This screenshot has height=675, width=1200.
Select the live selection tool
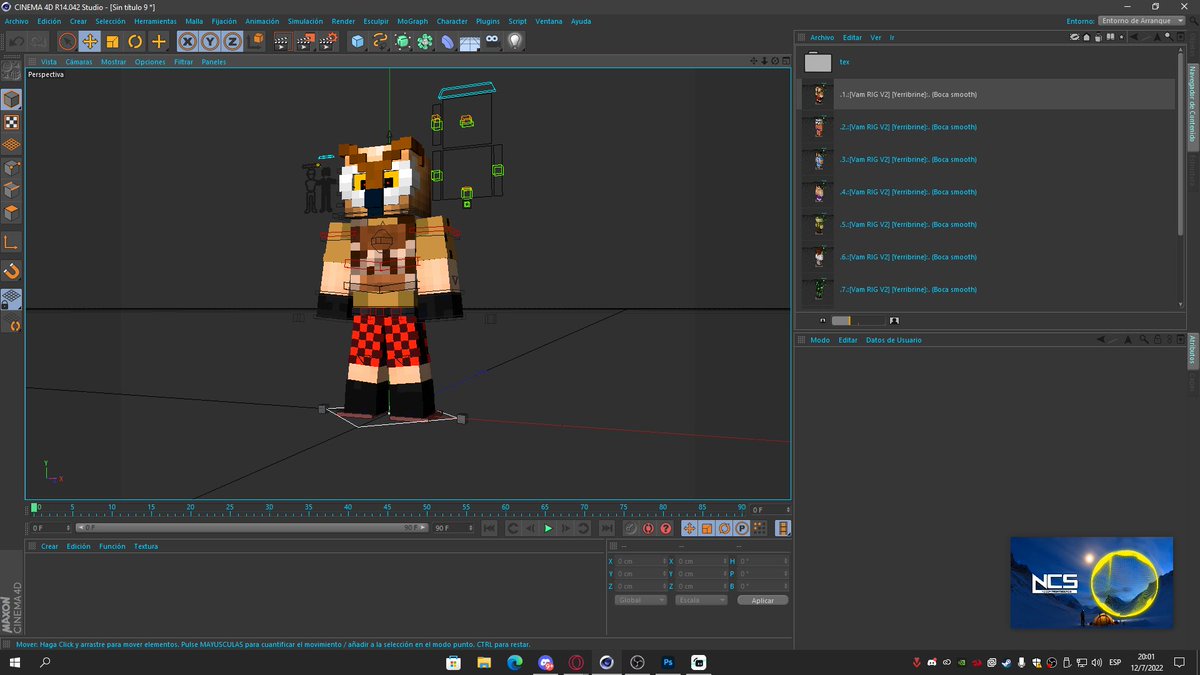tap(67, 41)
